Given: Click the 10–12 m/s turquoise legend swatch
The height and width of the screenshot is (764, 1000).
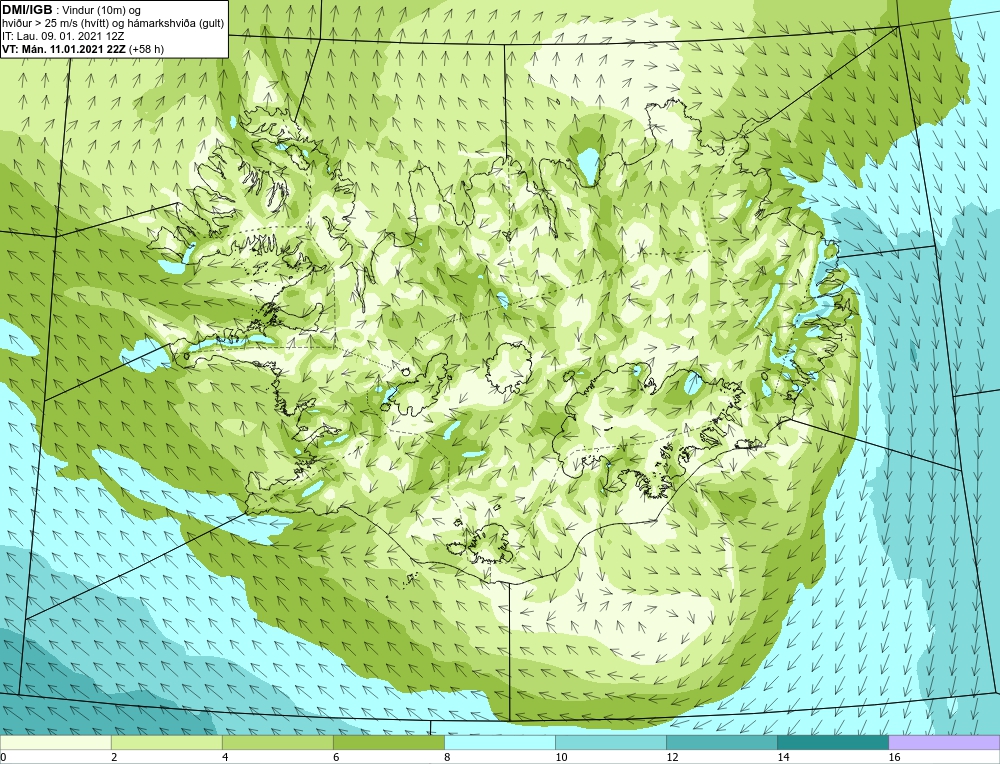Looking at the screenshot, I should (611, 743).
